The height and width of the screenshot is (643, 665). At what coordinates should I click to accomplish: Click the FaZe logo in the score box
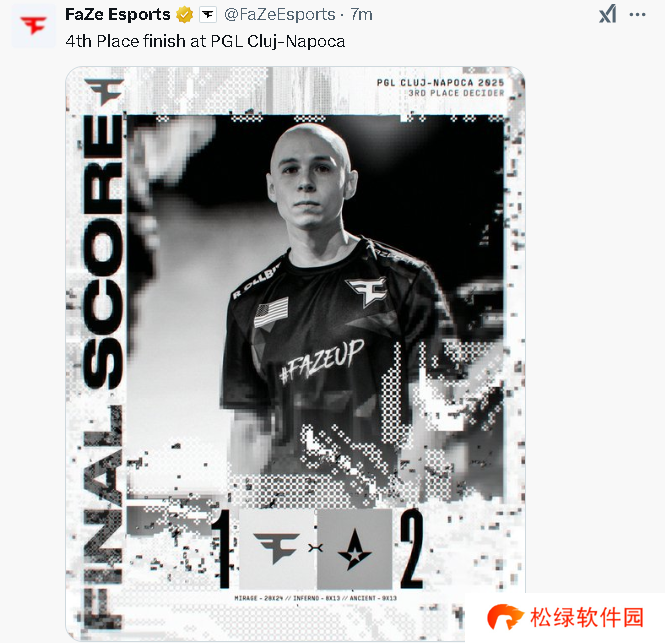point(278,549)
